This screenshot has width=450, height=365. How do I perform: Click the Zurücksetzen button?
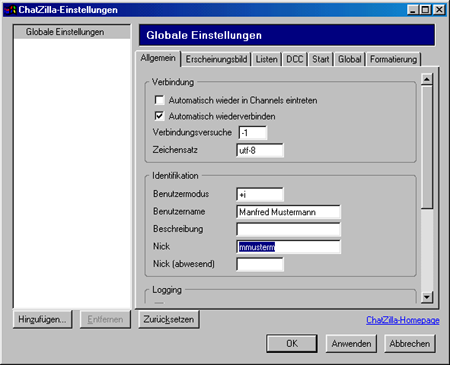coord(169,319)
